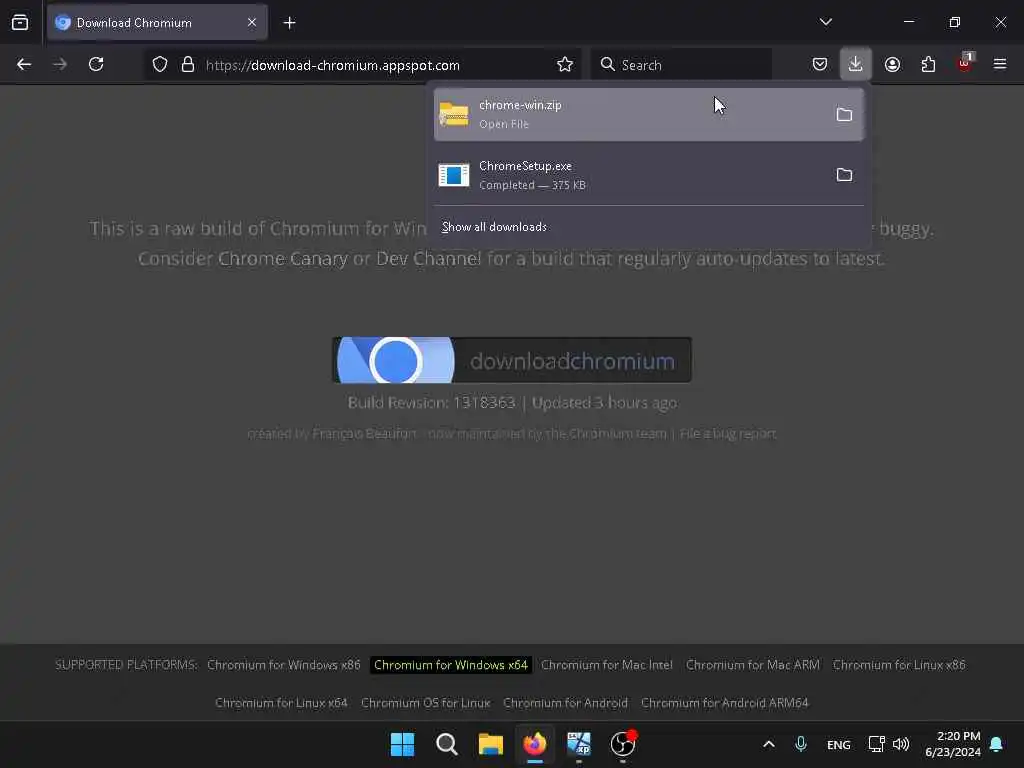Go forward with the forward arrow
This screenshot has height=768, width=1024.
(x=60, y=65)
